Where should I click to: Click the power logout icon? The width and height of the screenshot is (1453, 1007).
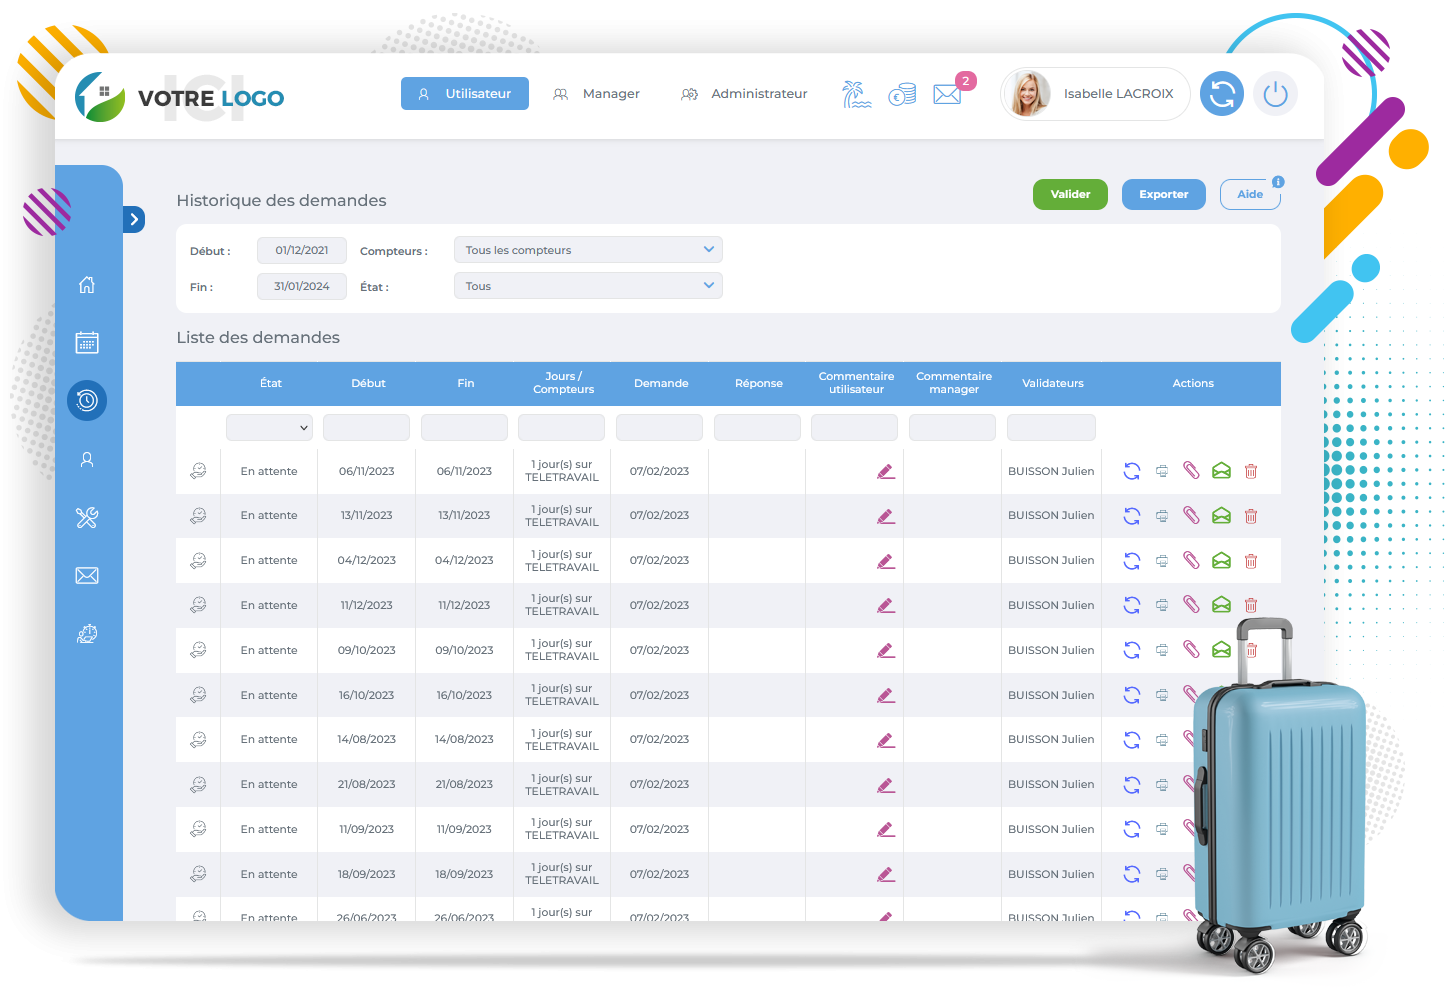[1275, 94]
